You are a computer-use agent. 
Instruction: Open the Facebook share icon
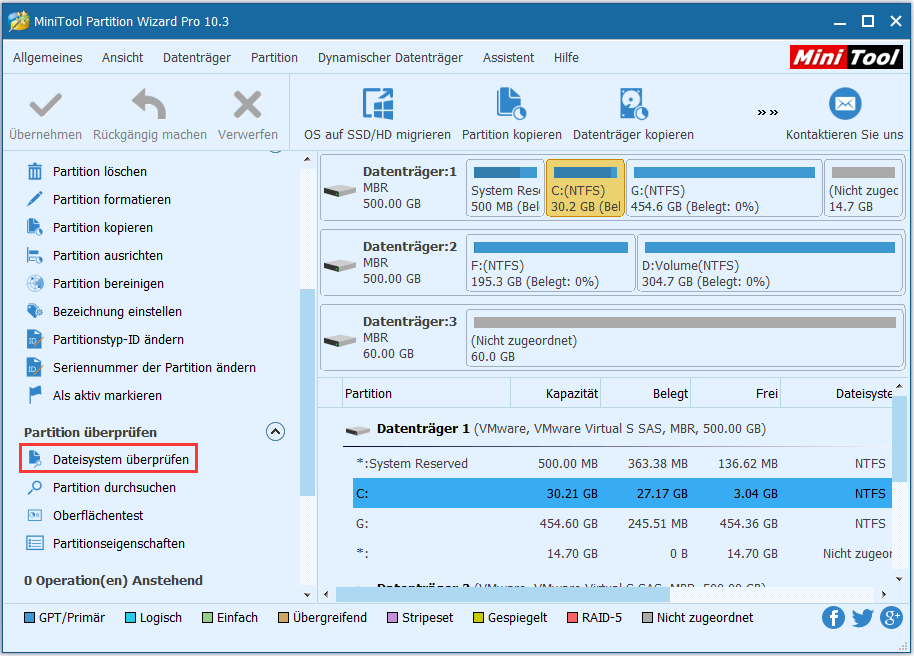tap(834, 618)
